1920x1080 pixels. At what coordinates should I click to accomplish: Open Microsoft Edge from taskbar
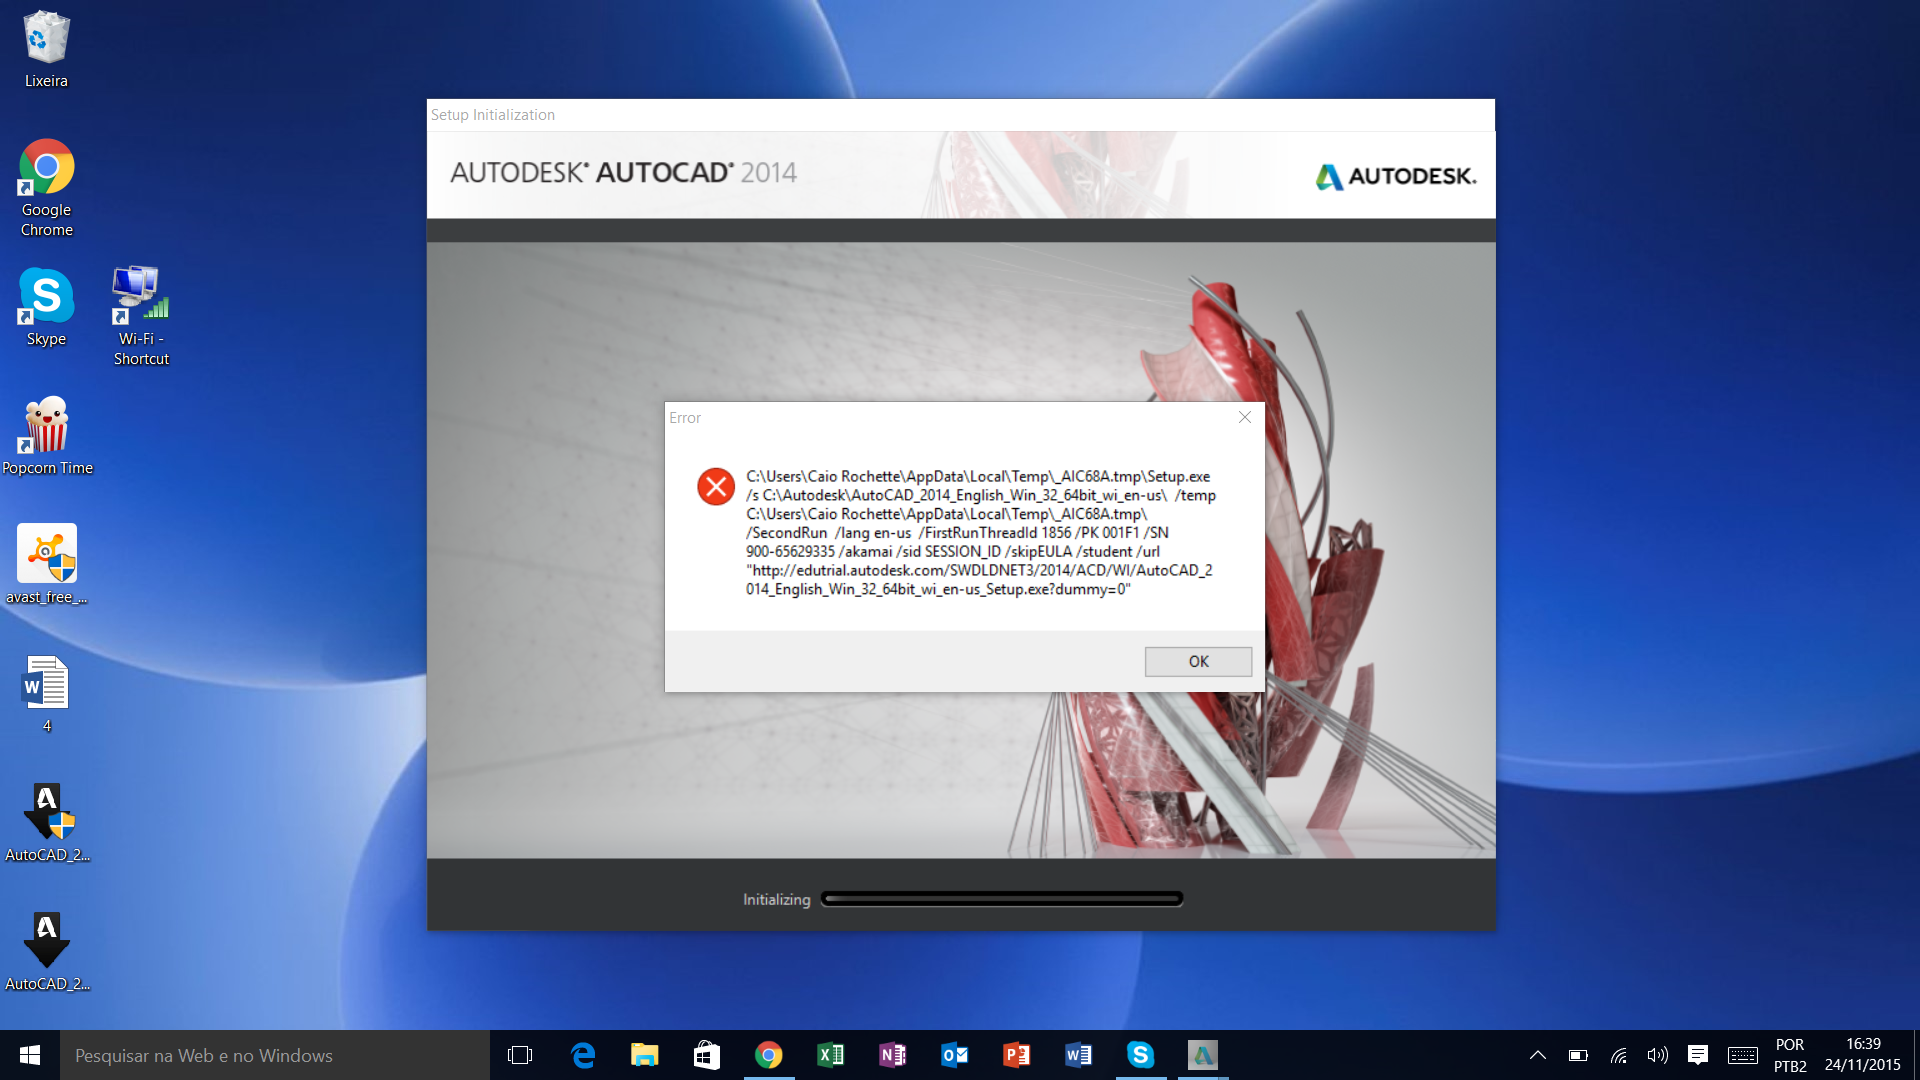click(x=582, y=1055)
